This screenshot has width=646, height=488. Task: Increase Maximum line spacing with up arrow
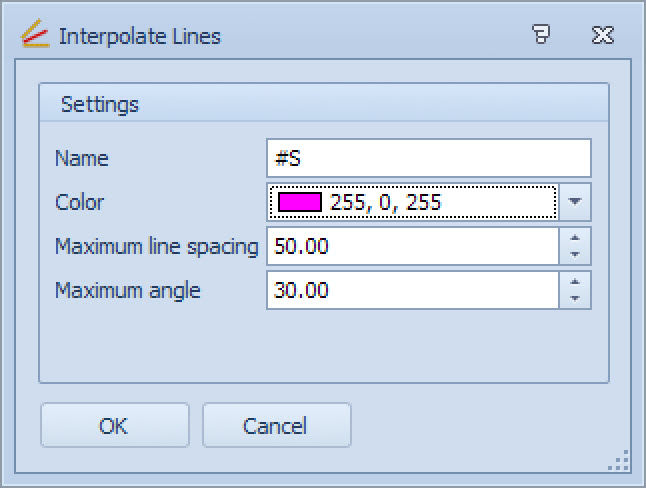pos(575,239)
